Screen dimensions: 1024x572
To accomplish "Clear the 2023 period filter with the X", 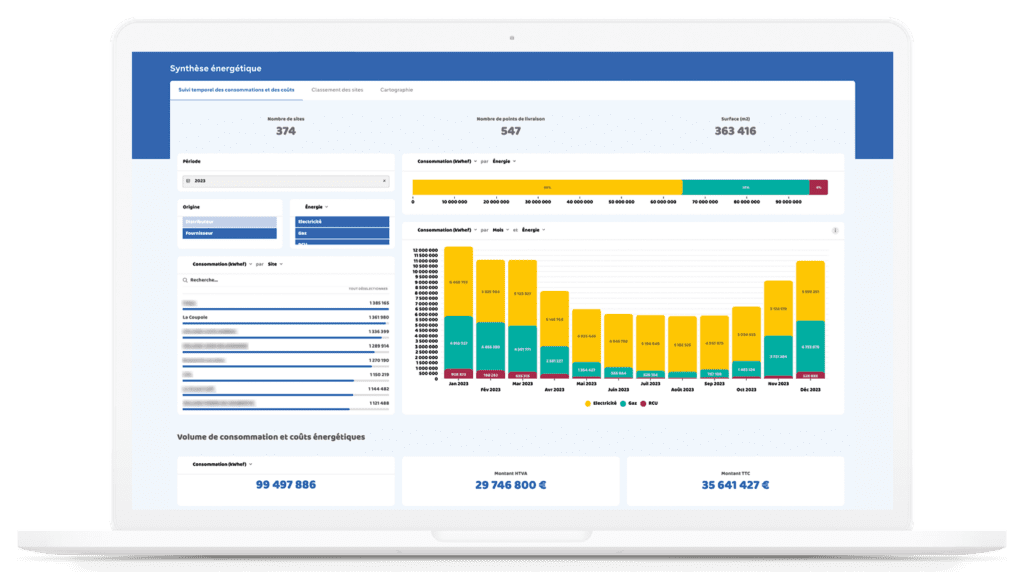I will pyautogui.click(x=384, y=181).
